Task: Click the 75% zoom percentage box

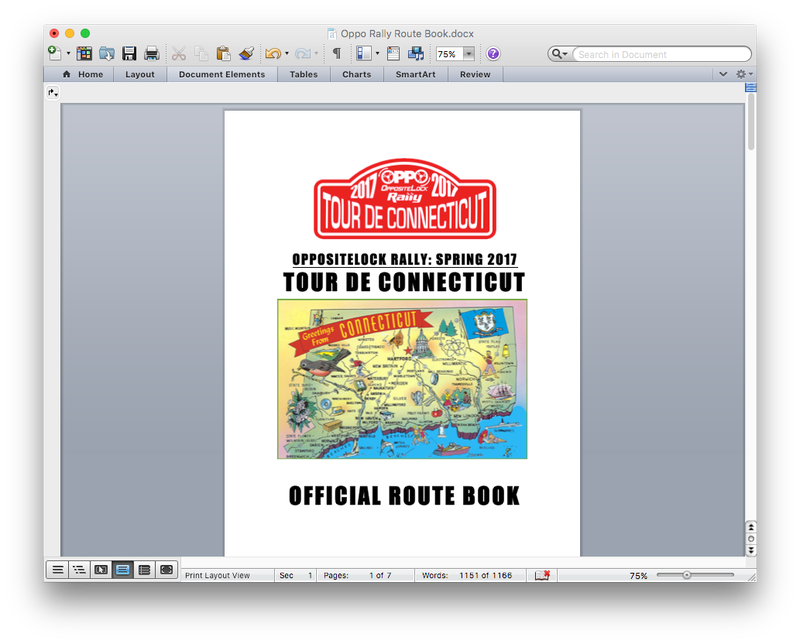Action: [449, 54]
